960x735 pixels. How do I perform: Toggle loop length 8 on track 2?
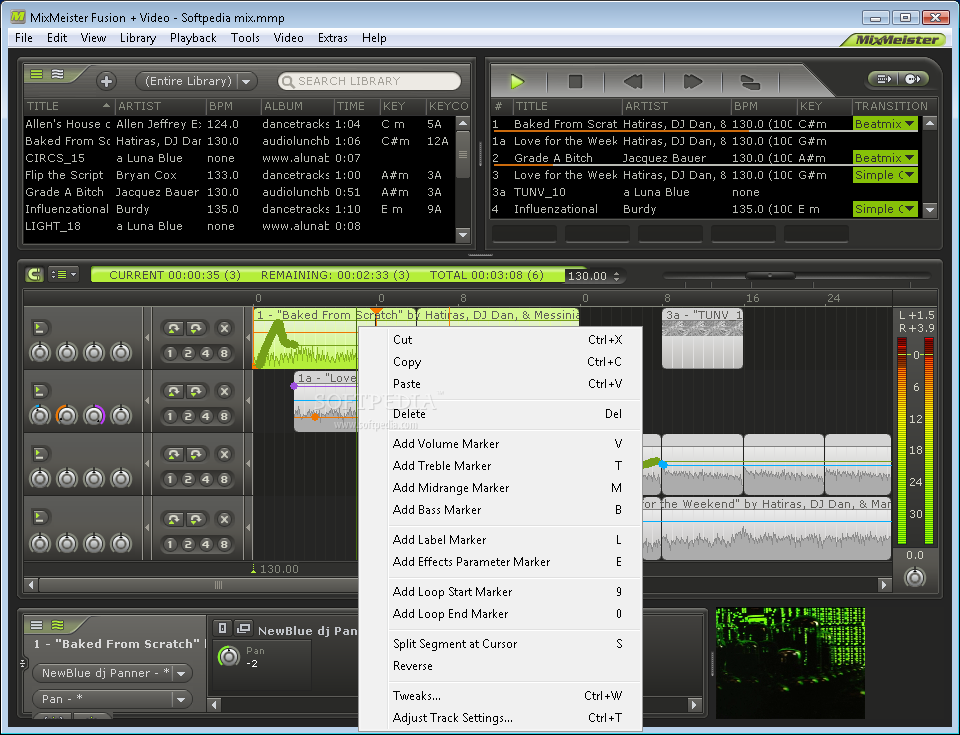click(x=224, y=416)
